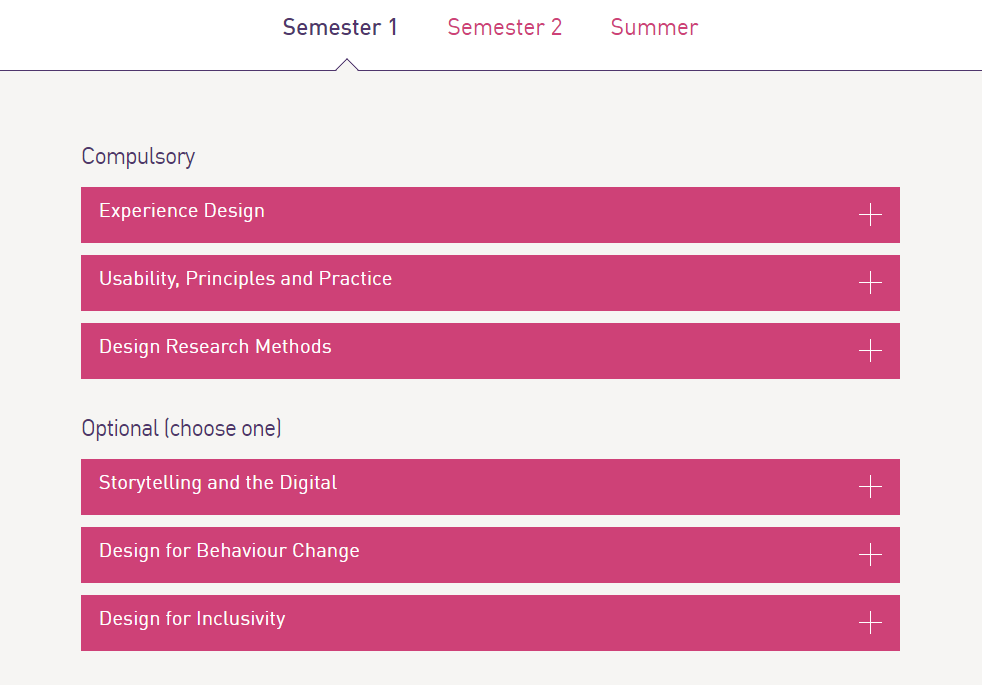Click the plus icon for Design for Behaviour Change
This screenshot has width=982, height=685.
pyautogui.click(x=870, y=555)
